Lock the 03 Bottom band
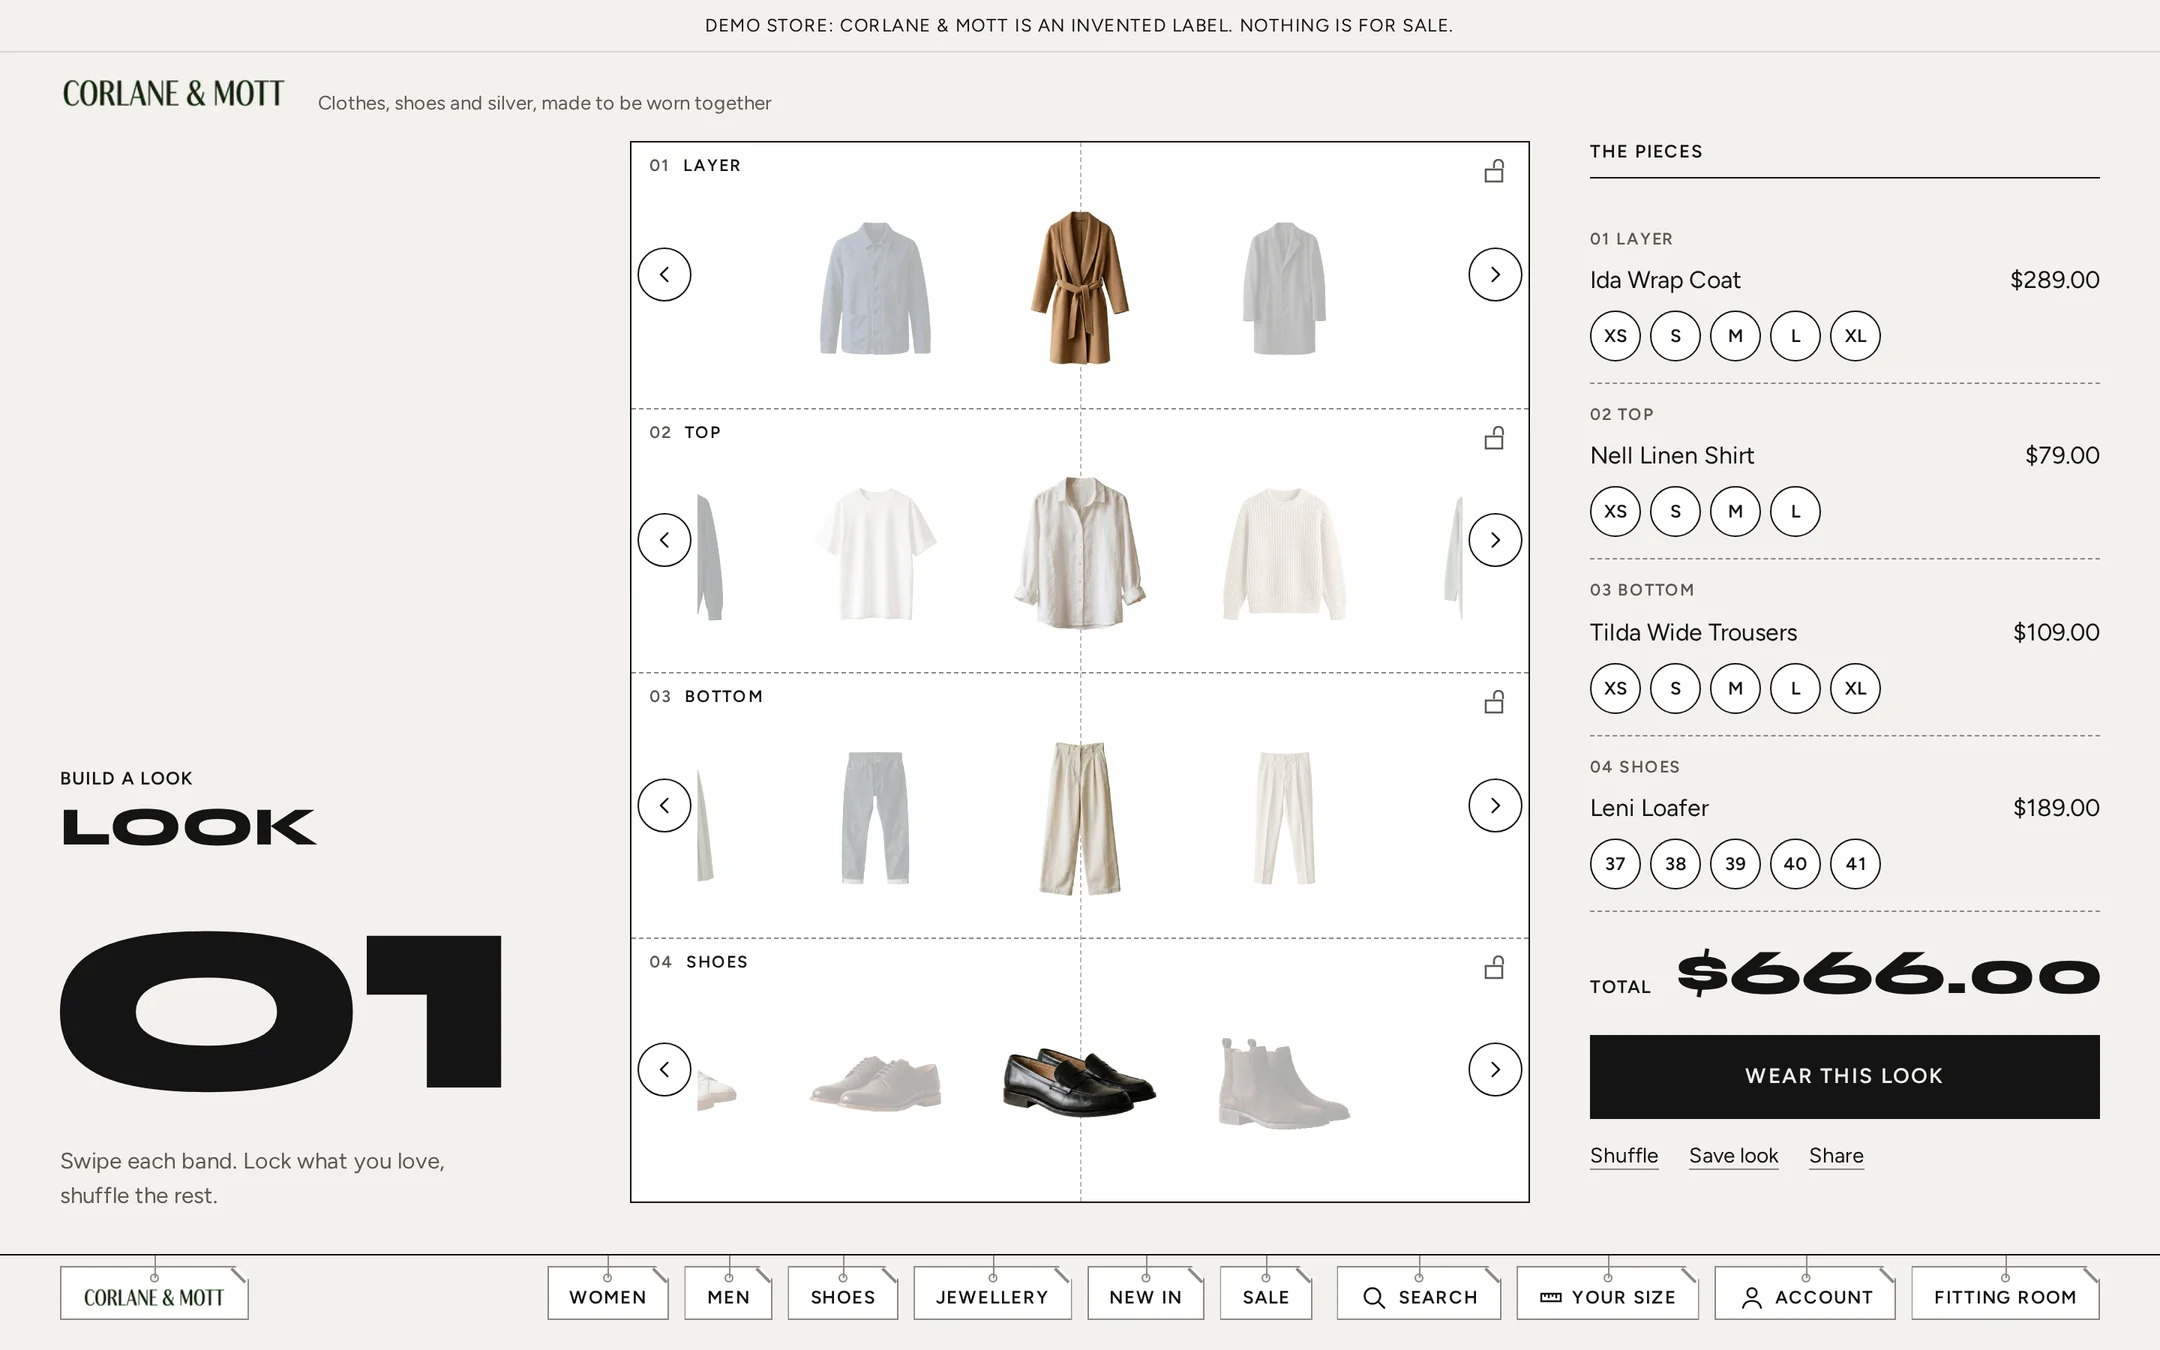Image resolution: width=2160 pixels, height=1350 pixels. pyautogui.click(x=1494, y=702)
